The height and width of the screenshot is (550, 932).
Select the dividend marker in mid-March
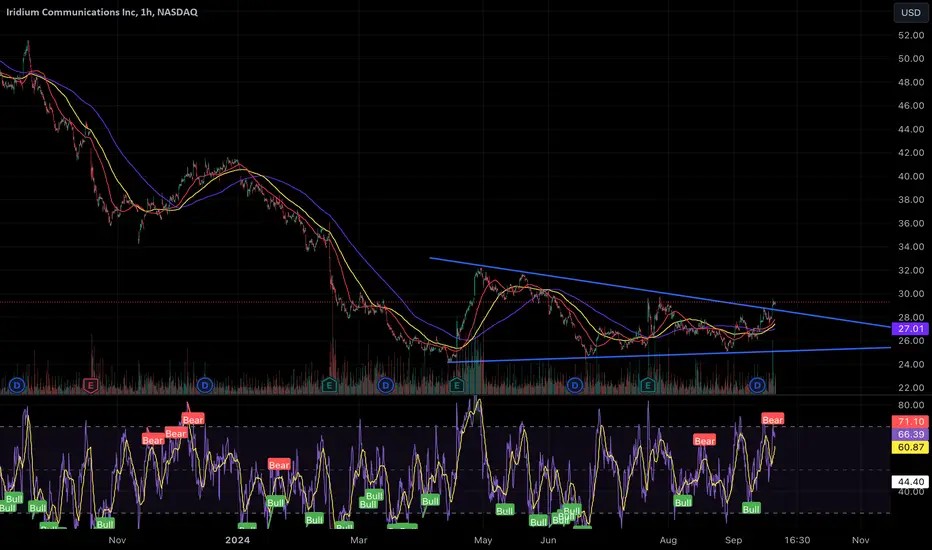385,385
